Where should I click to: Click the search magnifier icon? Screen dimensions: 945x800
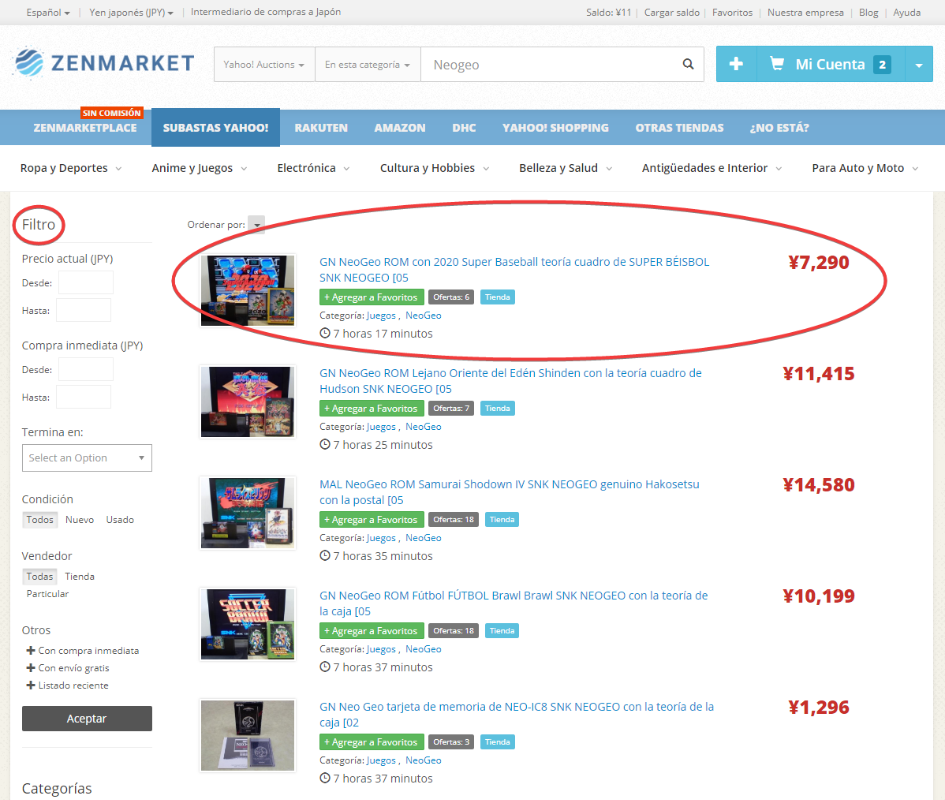coord(688,64)
